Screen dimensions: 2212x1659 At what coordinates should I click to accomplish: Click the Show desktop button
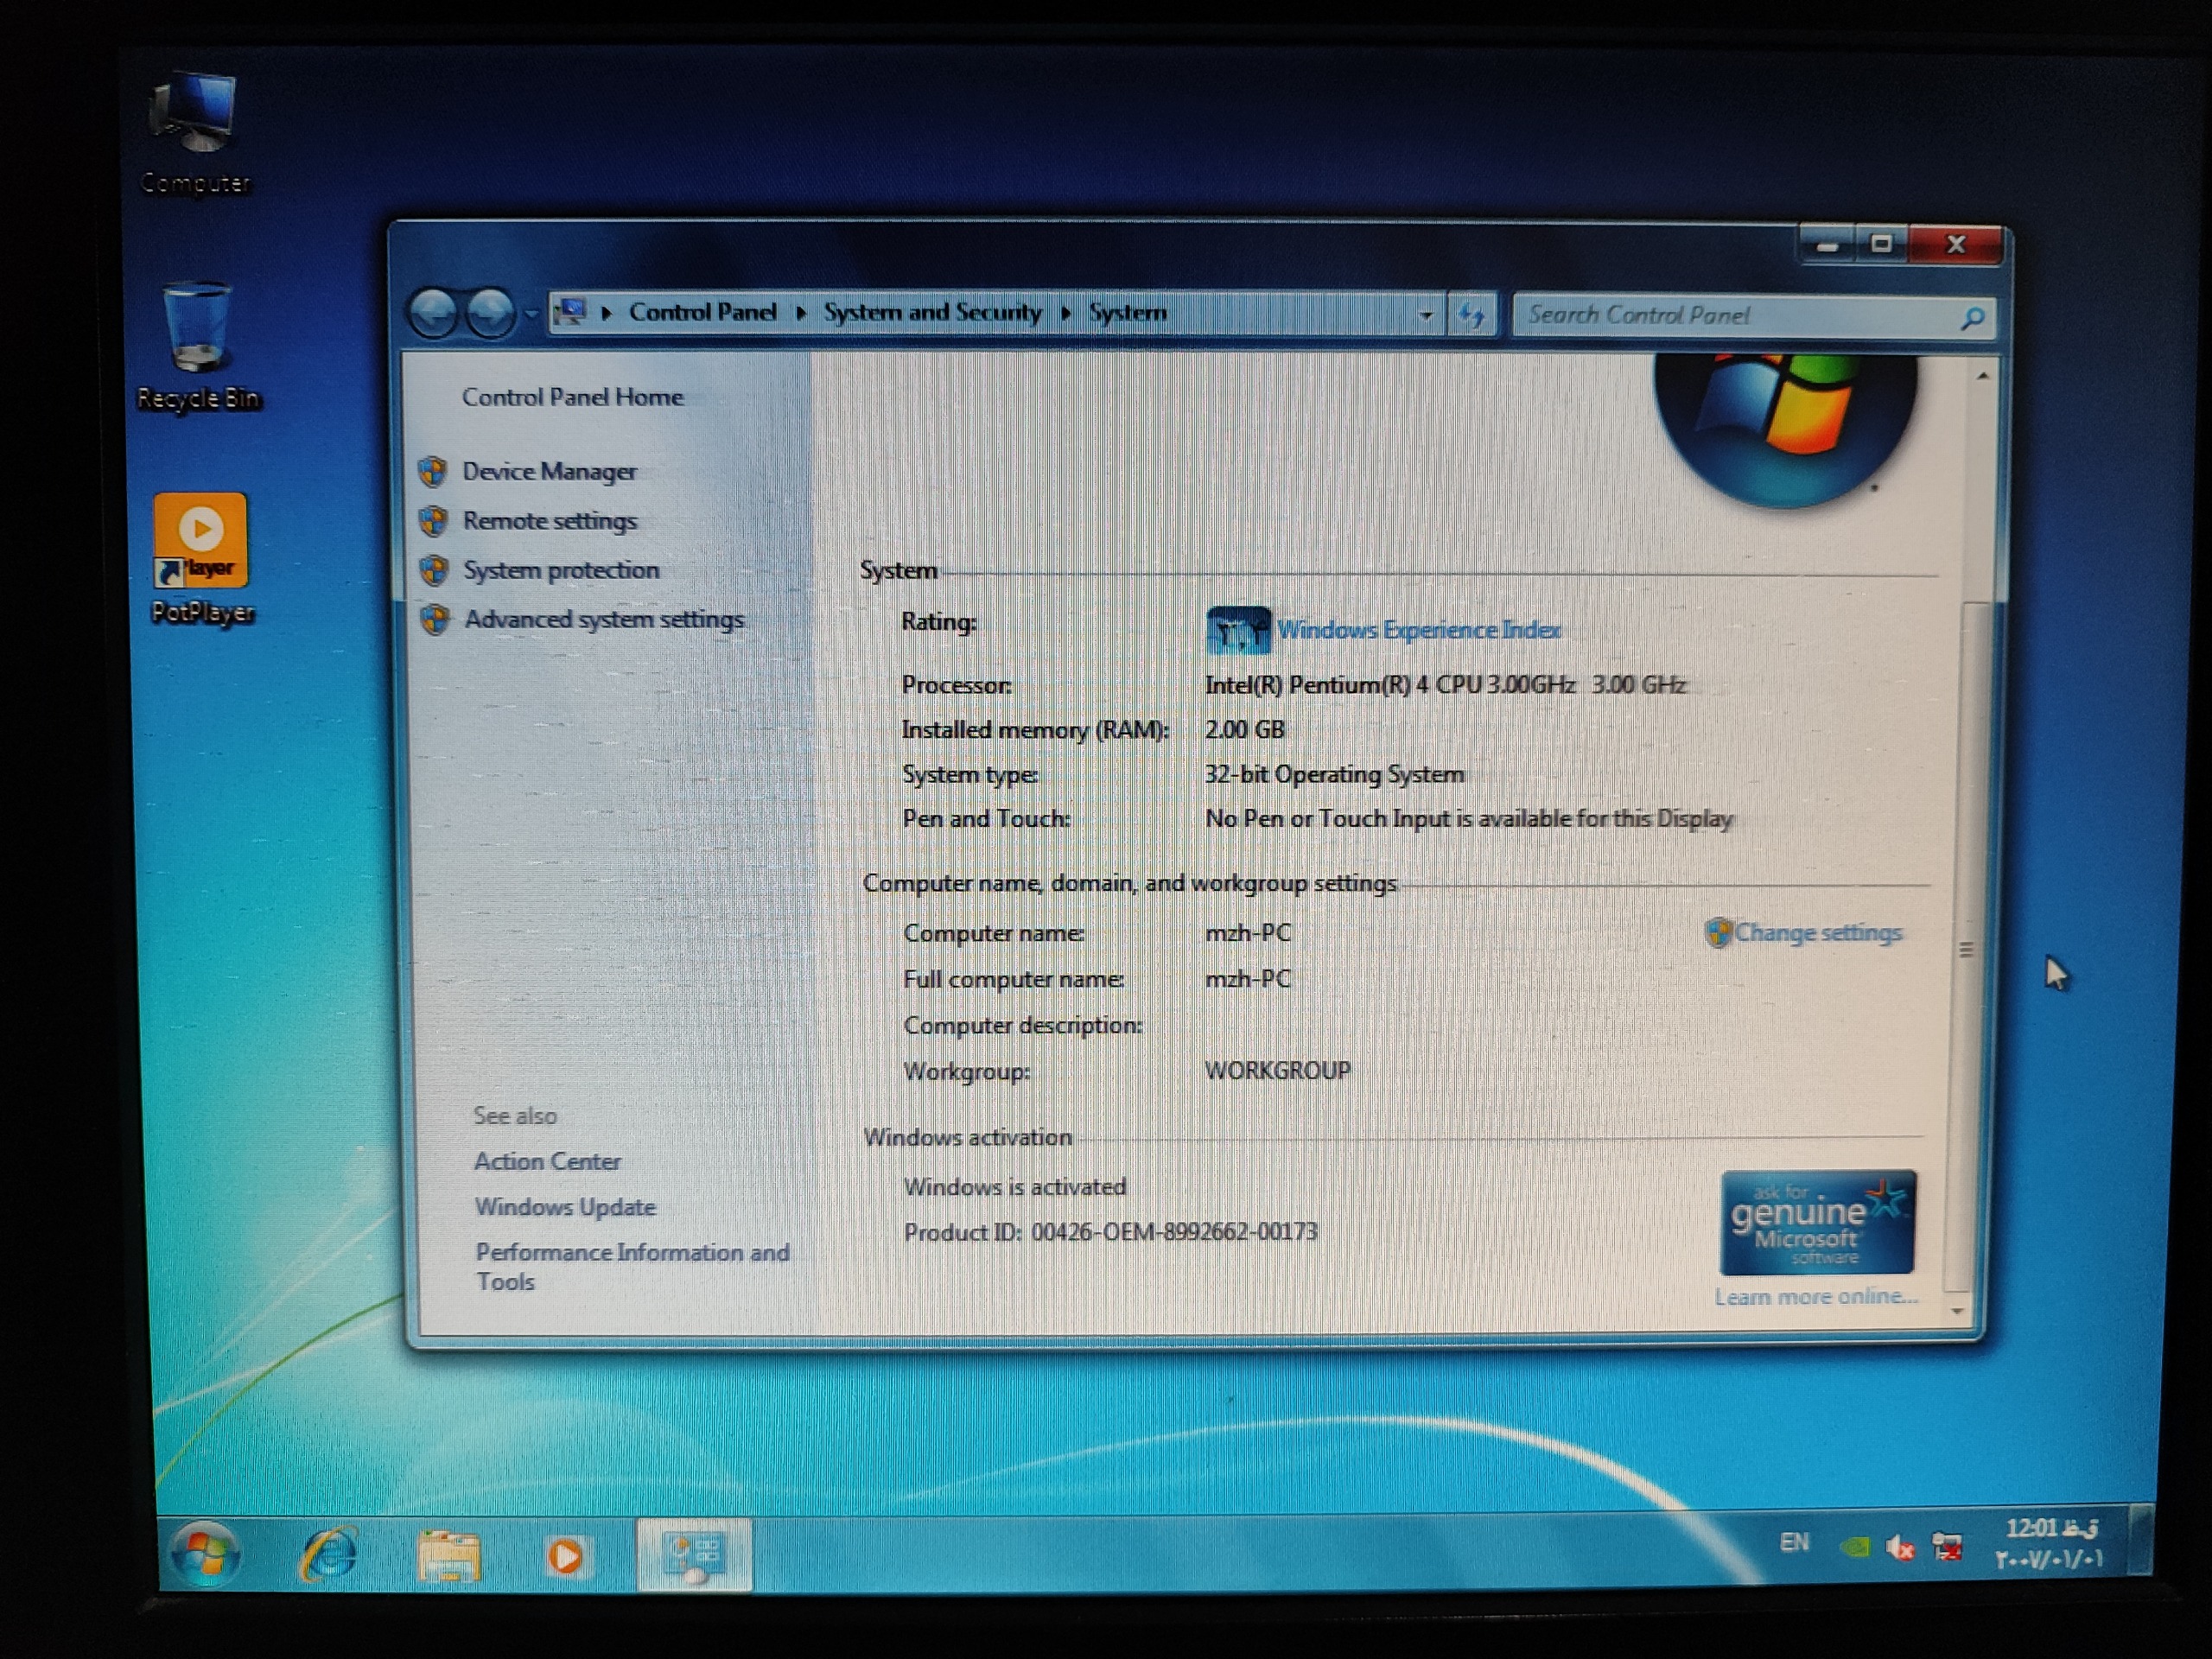coord(2140,1541)
